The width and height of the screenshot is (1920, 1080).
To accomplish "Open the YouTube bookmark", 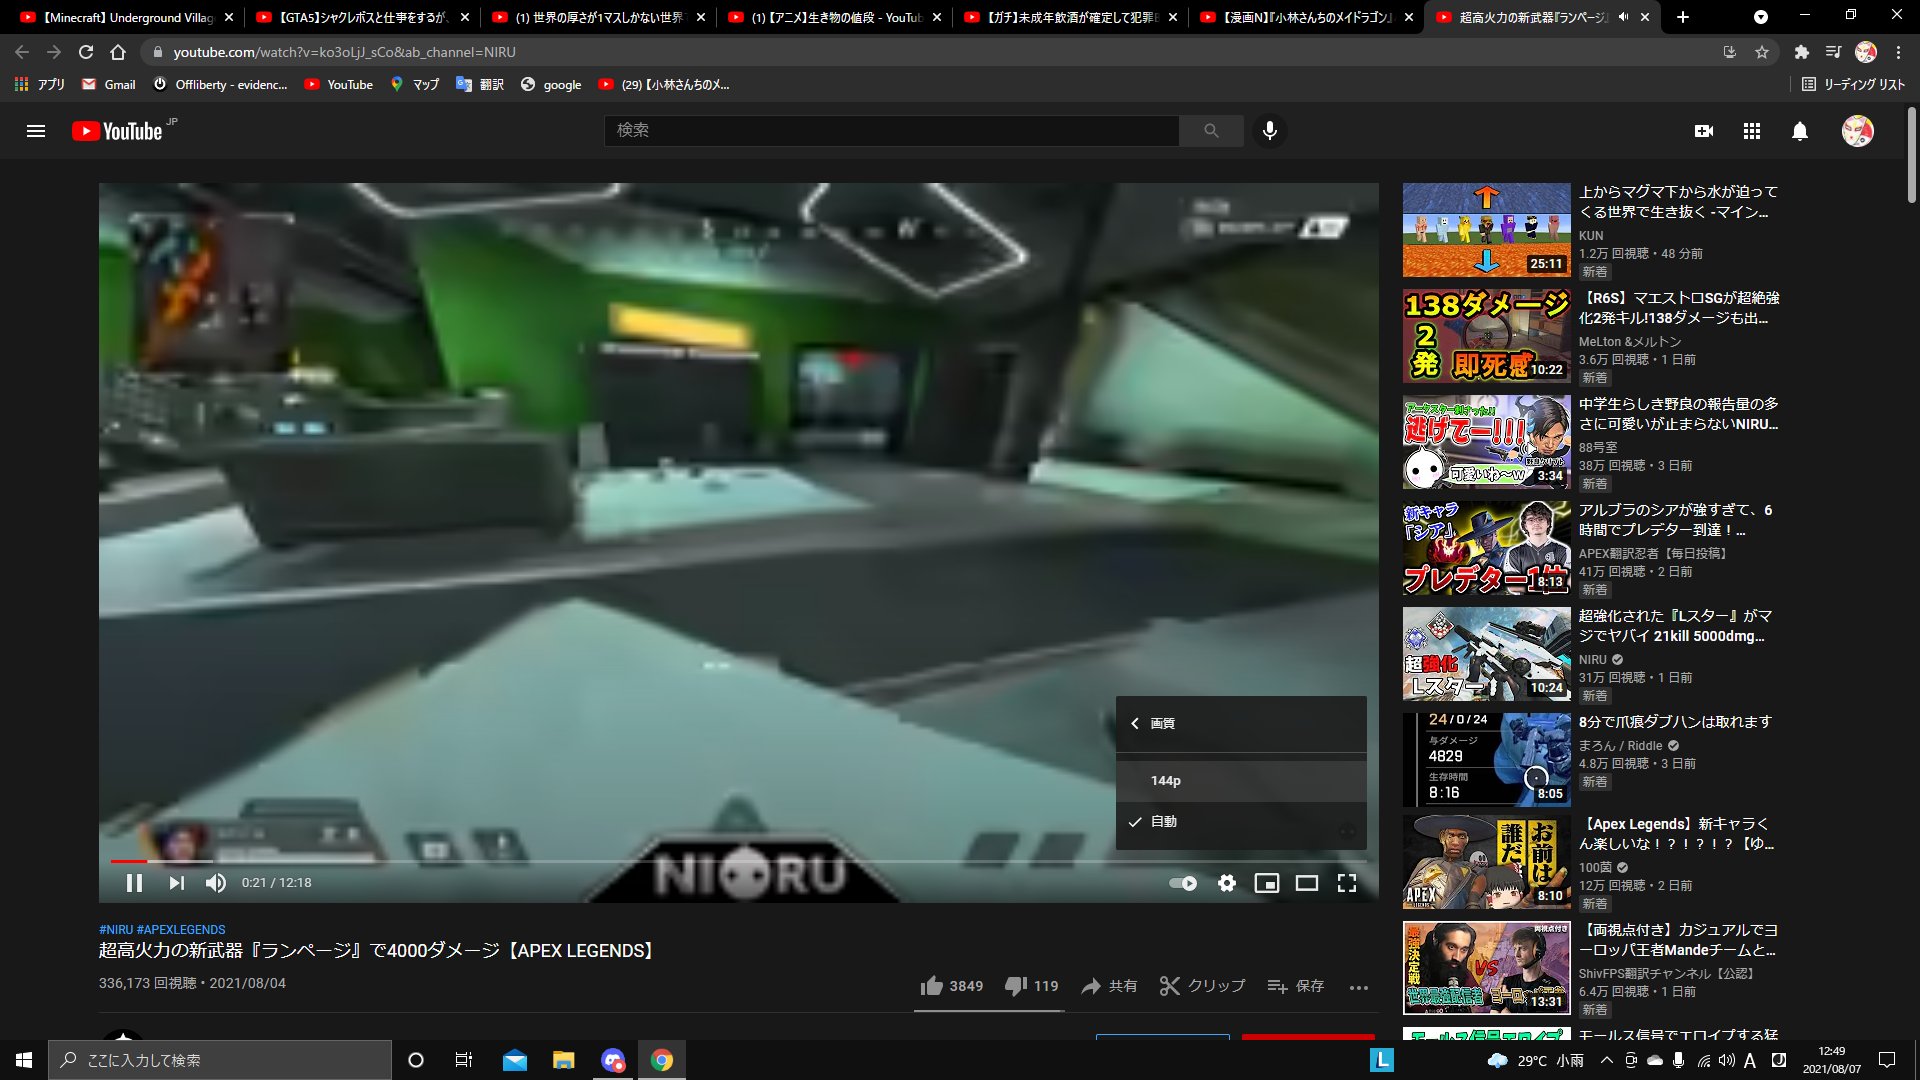I will click(339, 85).
